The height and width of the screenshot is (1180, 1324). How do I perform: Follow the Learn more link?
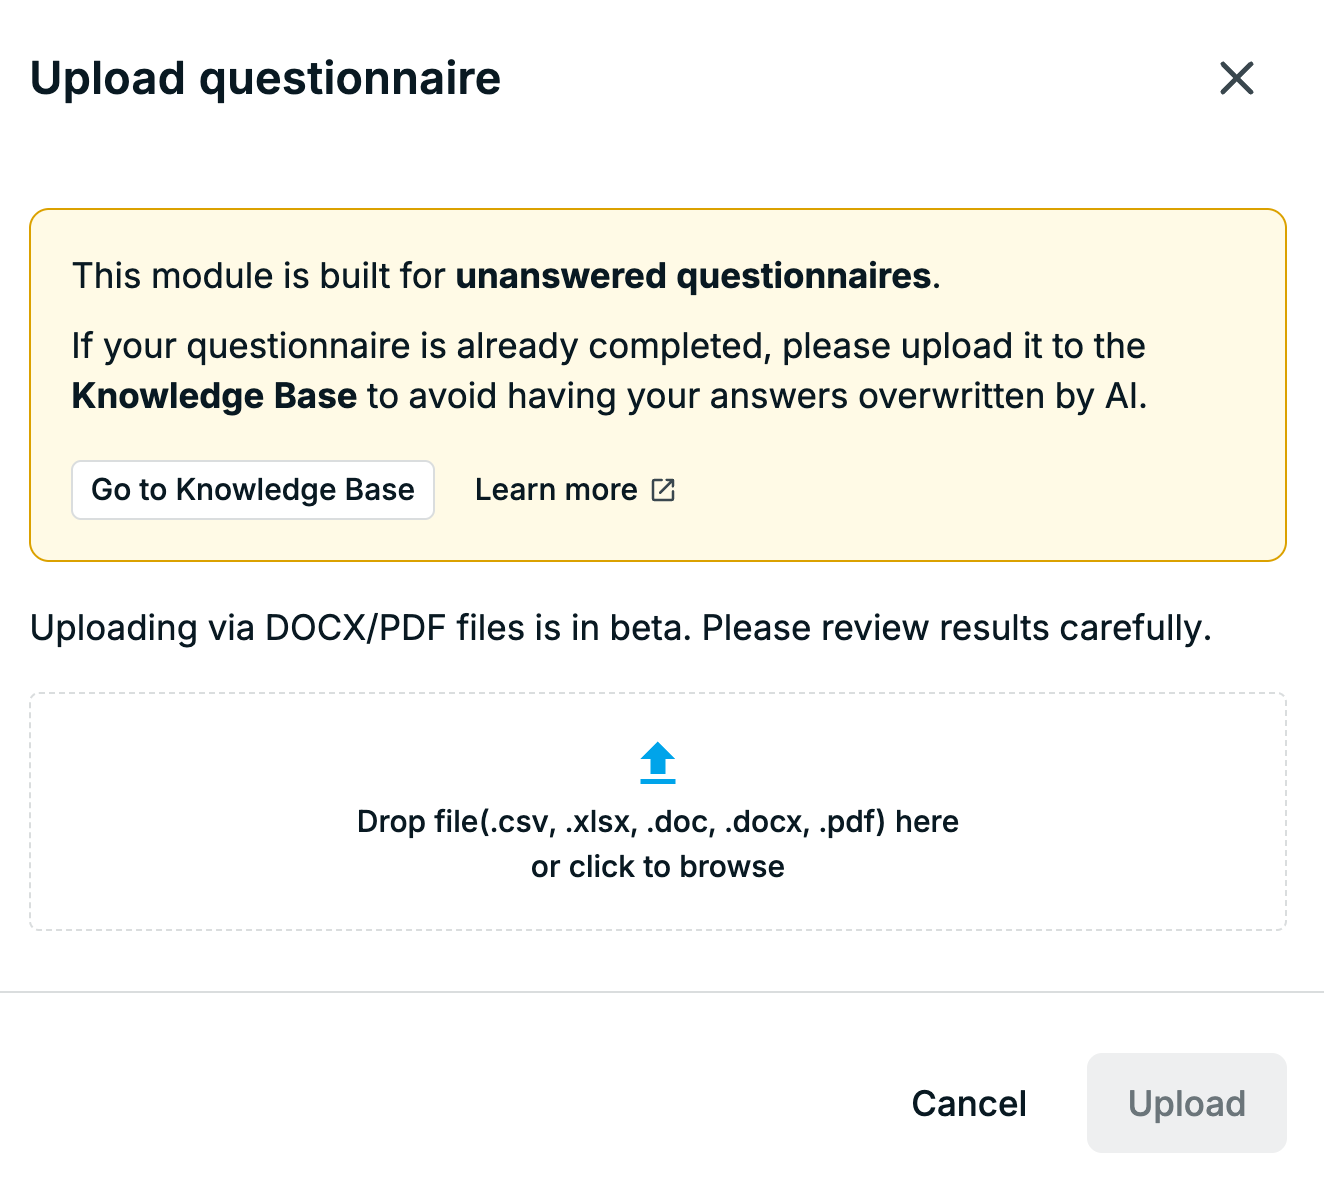coord(556,490)
